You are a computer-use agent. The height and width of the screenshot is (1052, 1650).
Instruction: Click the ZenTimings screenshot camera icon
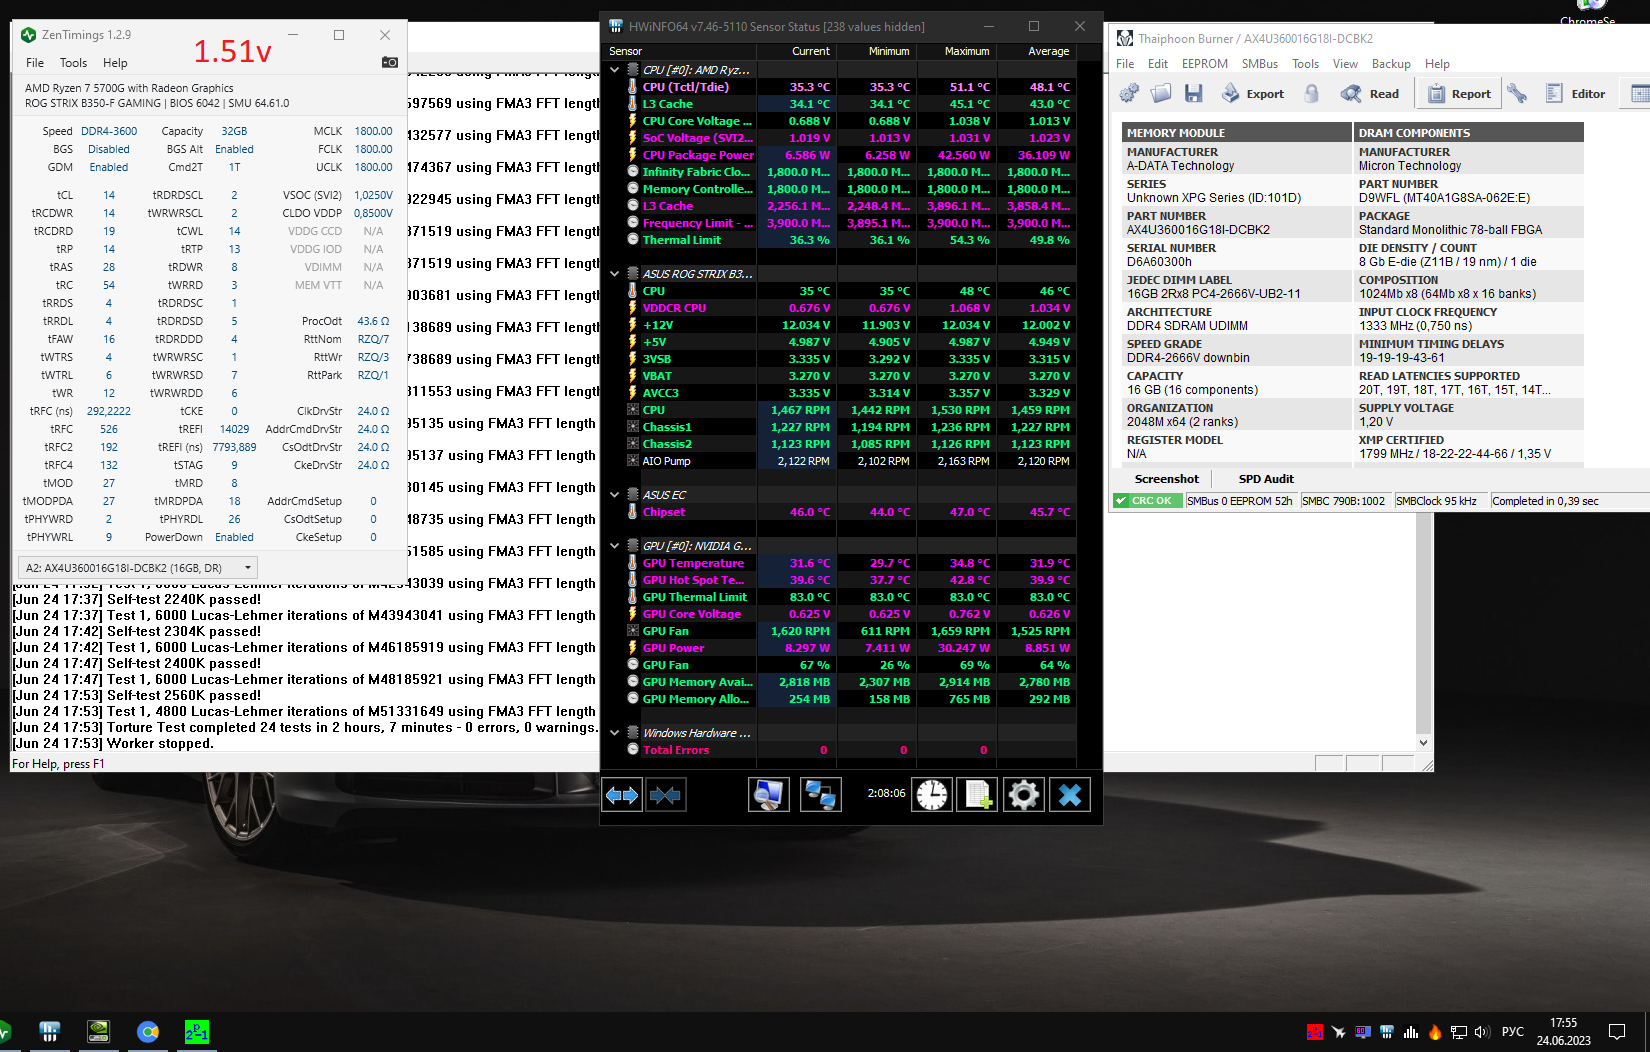(390, 62)
